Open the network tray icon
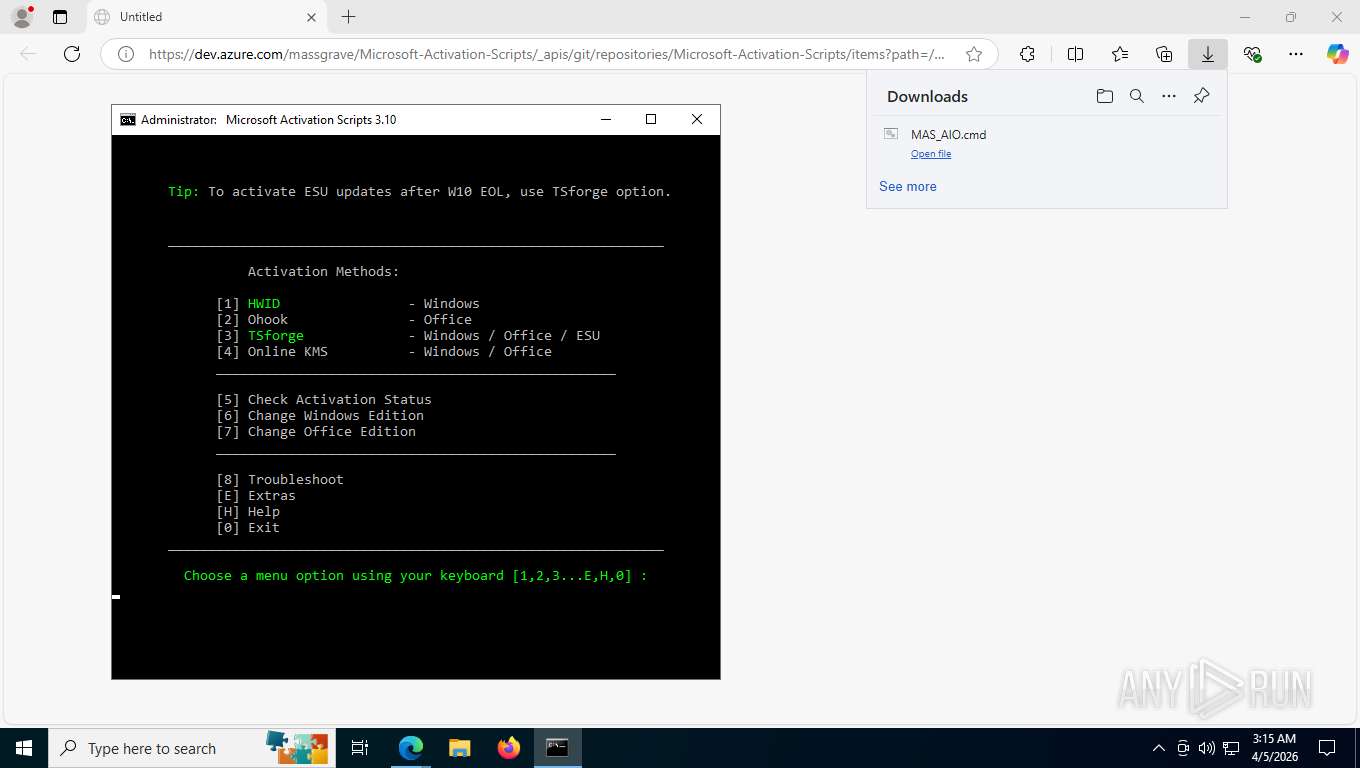Image resolution: width=1360 pixels, height=768 pixels. click(x=1232, y=748)
